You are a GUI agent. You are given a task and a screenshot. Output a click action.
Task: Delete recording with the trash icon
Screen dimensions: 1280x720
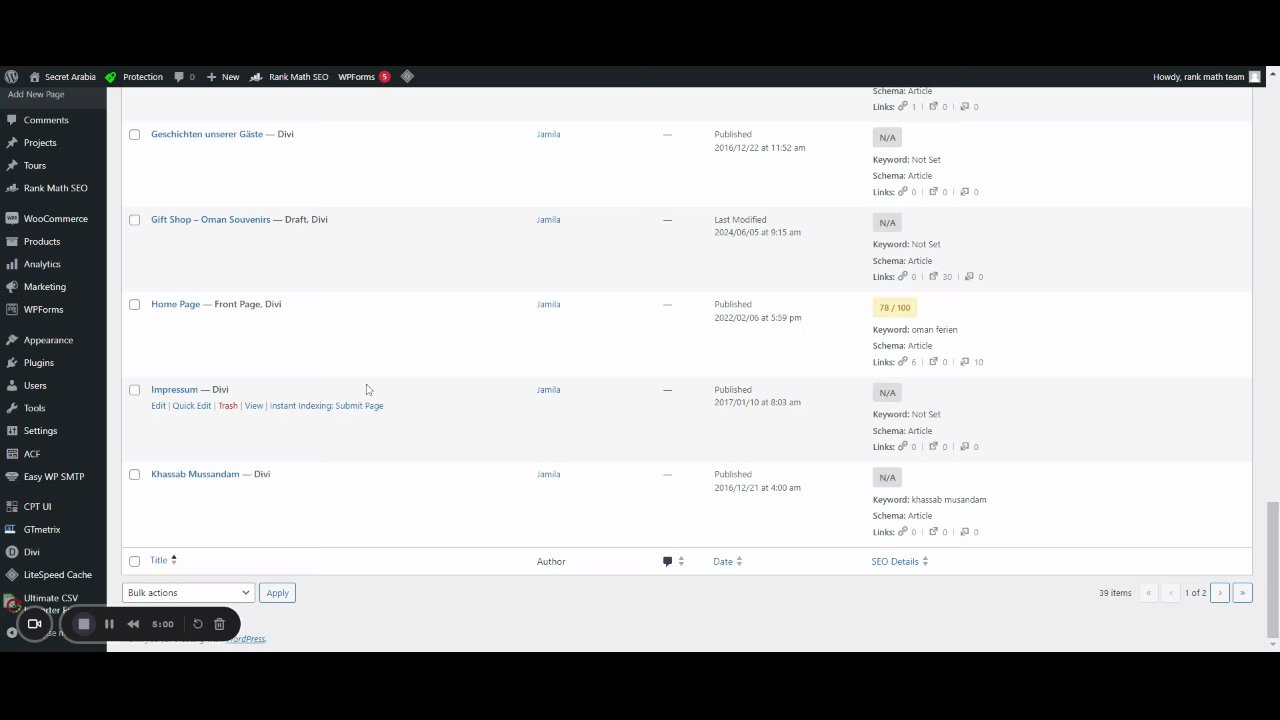[219, 624]
